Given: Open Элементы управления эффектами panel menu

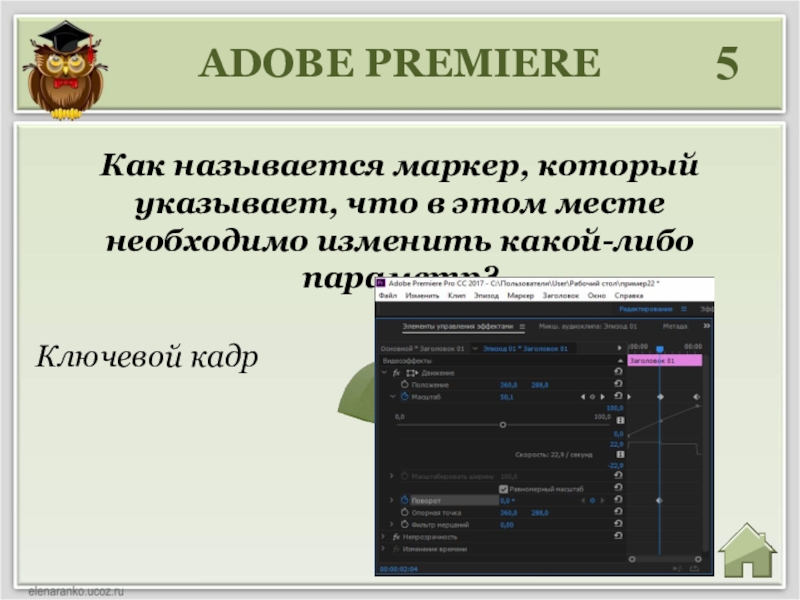Looking at the screenshot, I should pos(522,327).
